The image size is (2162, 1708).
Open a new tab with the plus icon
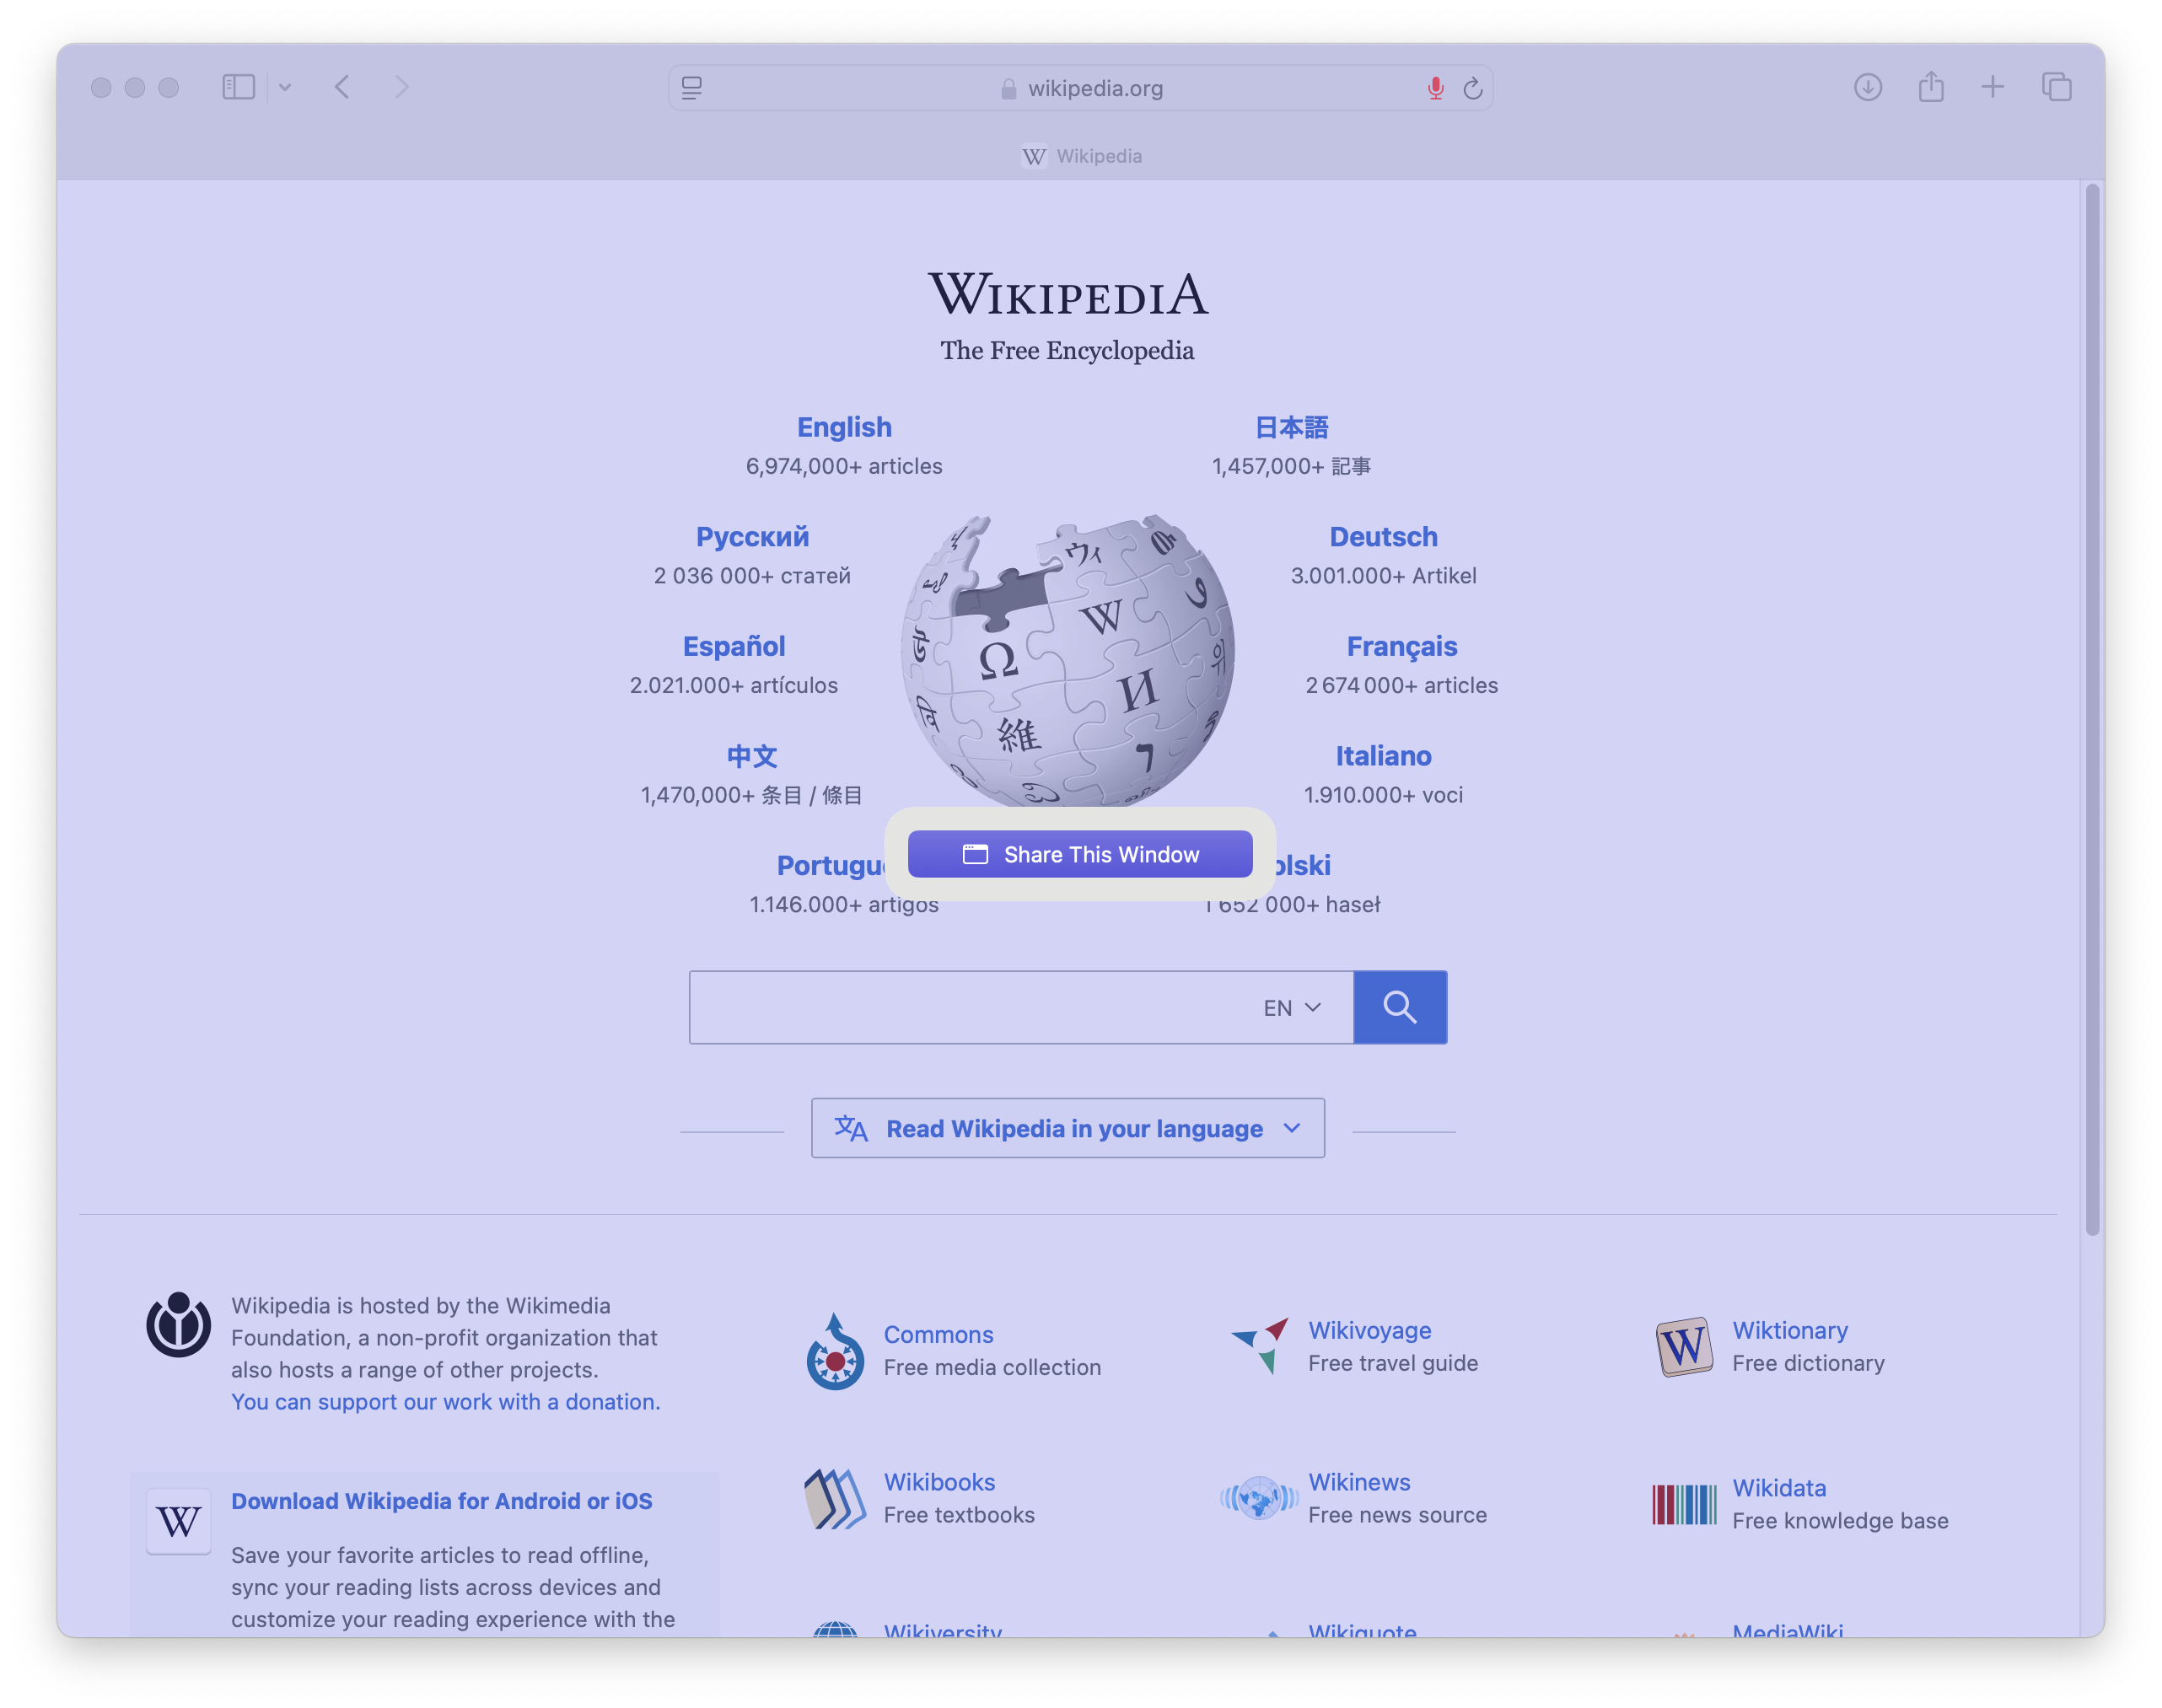(1993, 88)
